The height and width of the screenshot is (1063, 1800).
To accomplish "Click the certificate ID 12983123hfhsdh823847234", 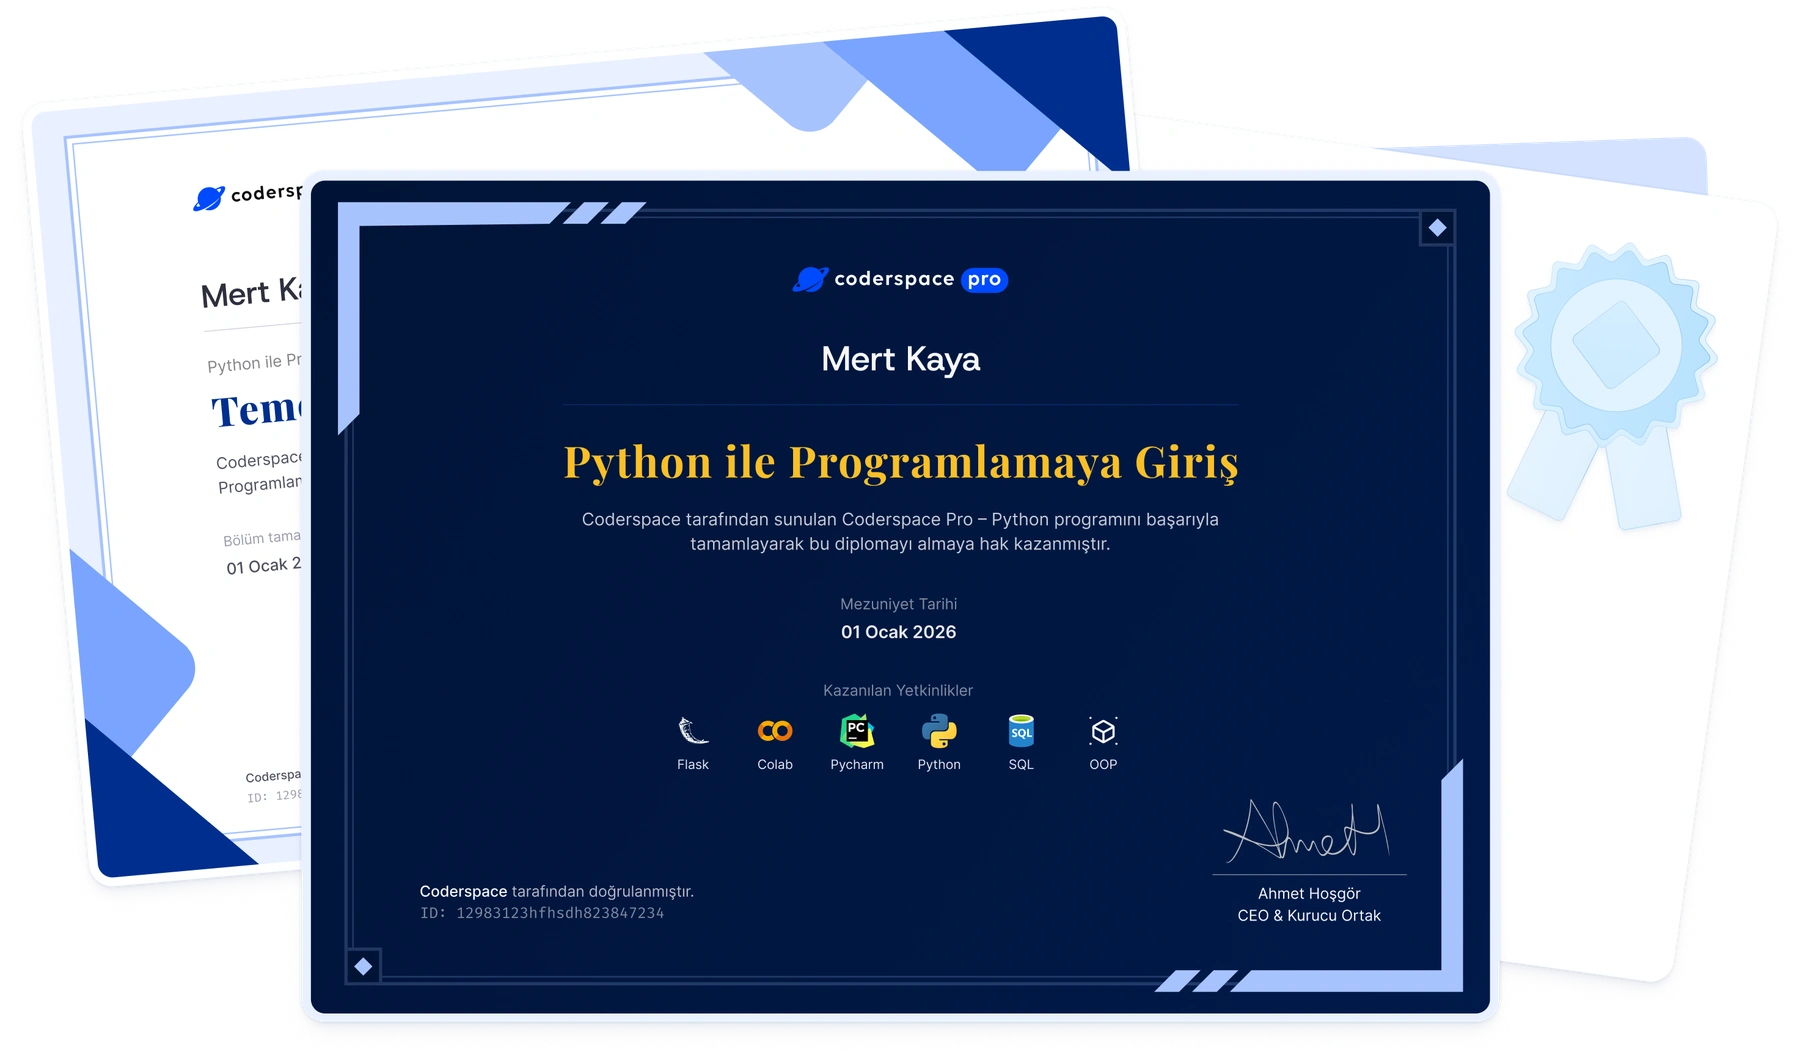I will click(560, 913).
